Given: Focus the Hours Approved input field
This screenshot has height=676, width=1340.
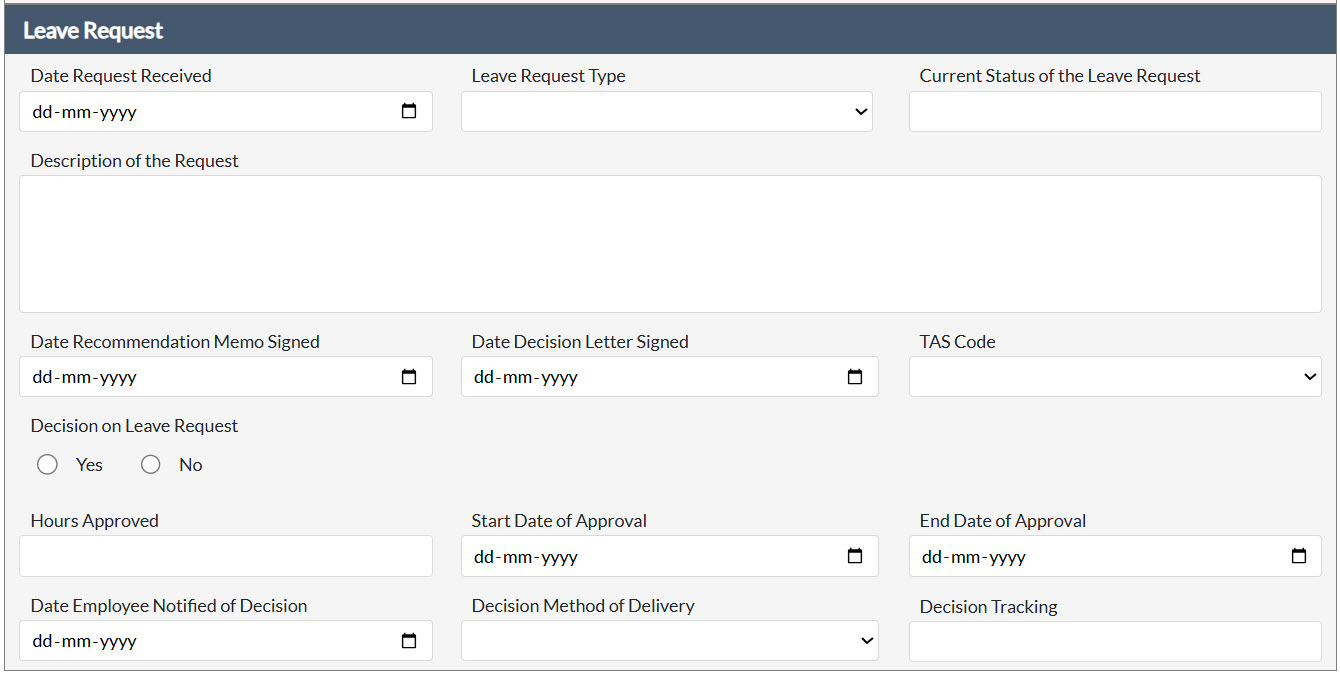Looking at the screenshot, I should click(x=226, y=556).
